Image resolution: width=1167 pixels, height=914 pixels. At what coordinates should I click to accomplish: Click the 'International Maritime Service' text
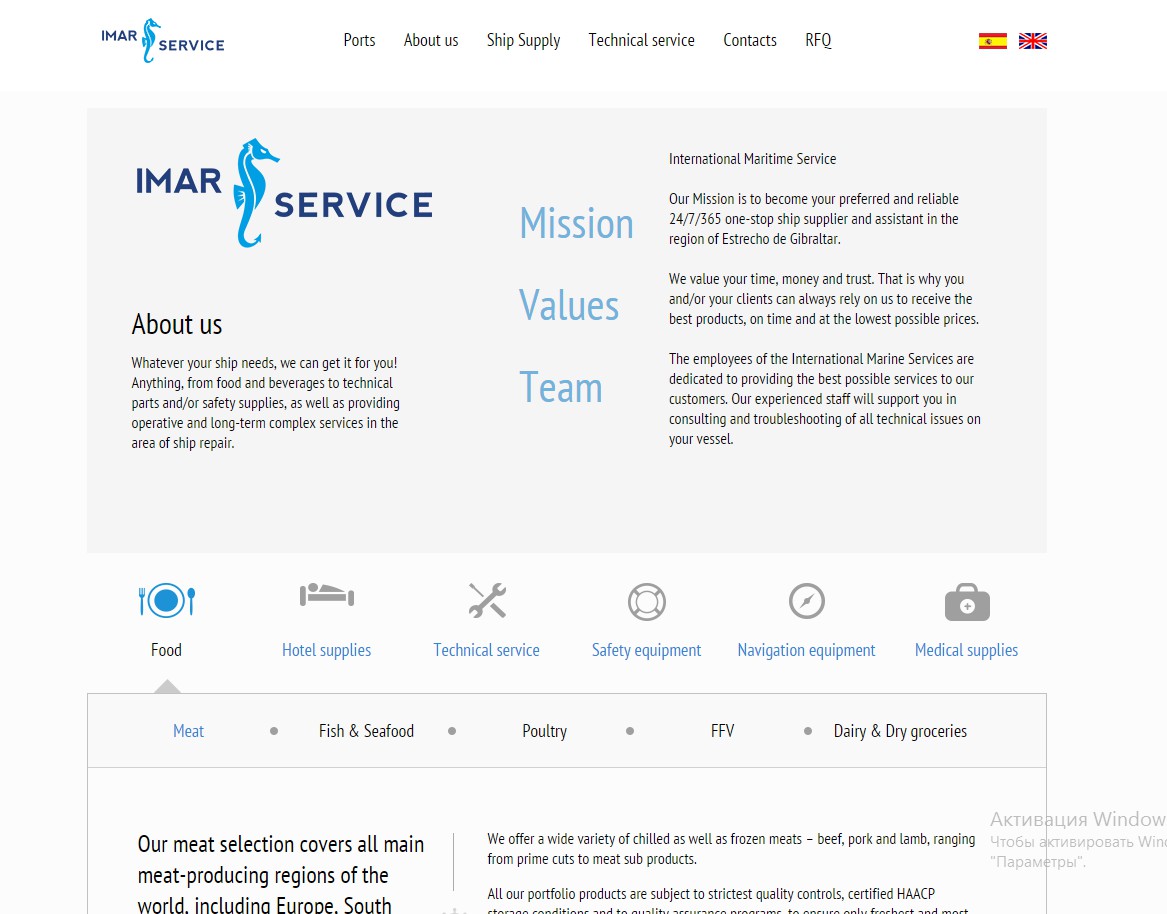pyautogui.click(x=752, y=159)
